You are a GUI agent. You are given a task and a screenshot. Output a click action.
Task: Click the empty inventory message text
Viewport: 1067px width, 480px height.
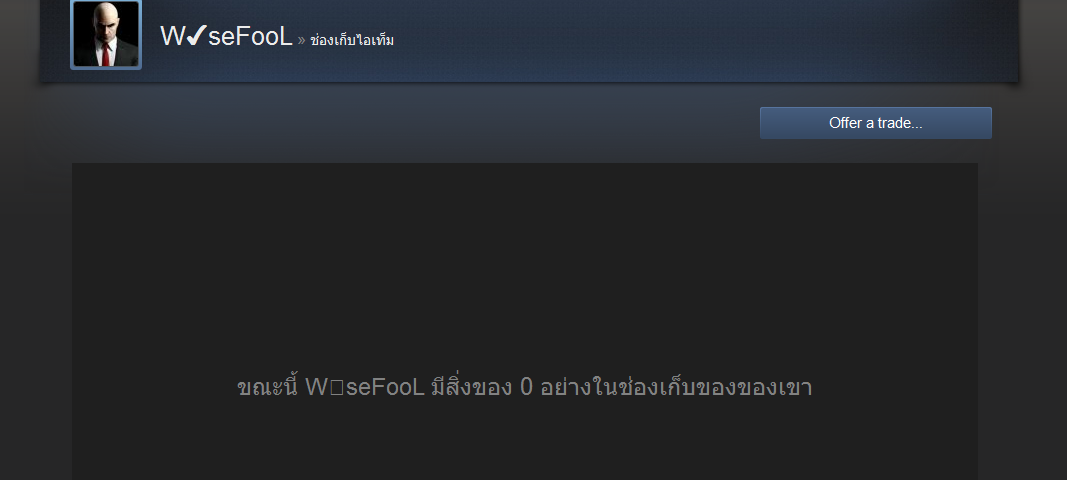tap(524, 387)
